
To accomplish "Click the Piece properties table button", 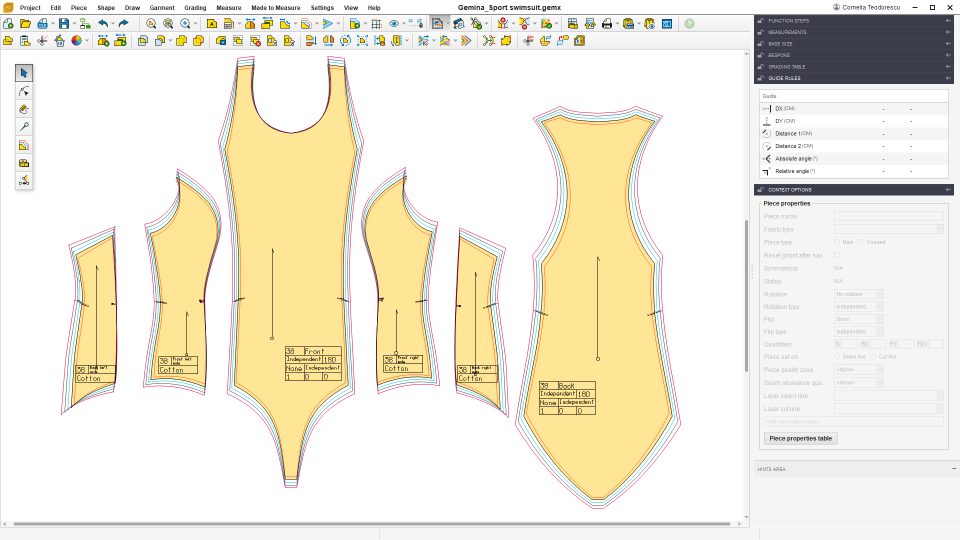I will [801, 438].
